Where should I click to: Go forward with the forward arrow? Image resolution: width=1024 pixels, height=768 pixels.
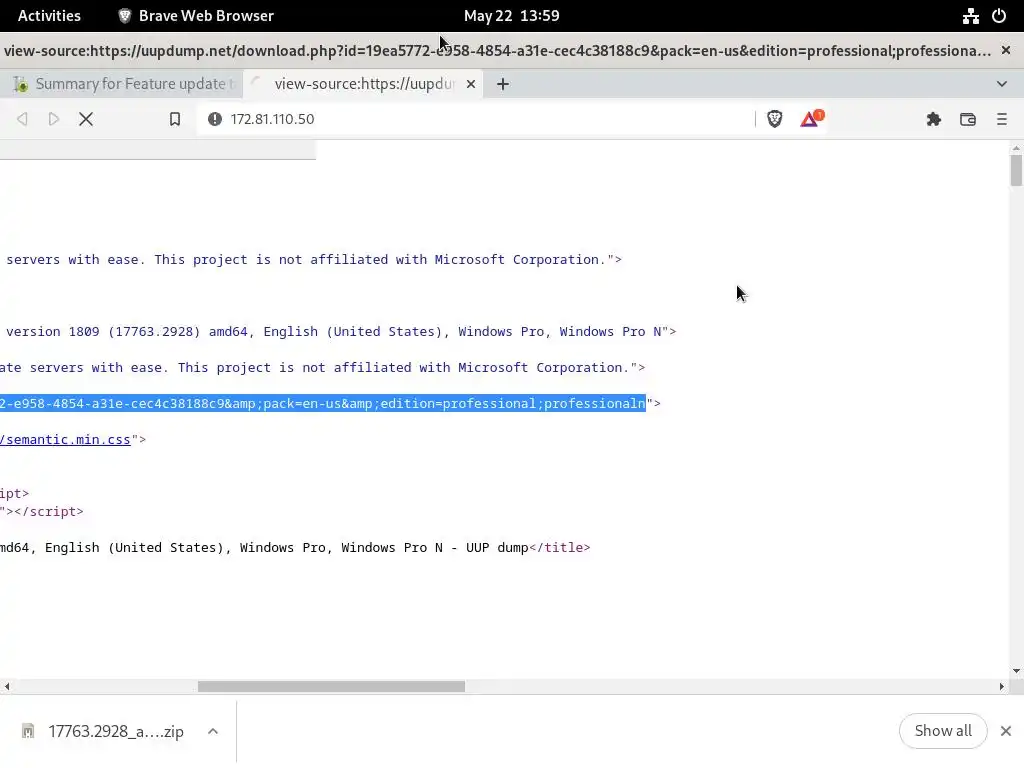(x=54, y=119)
